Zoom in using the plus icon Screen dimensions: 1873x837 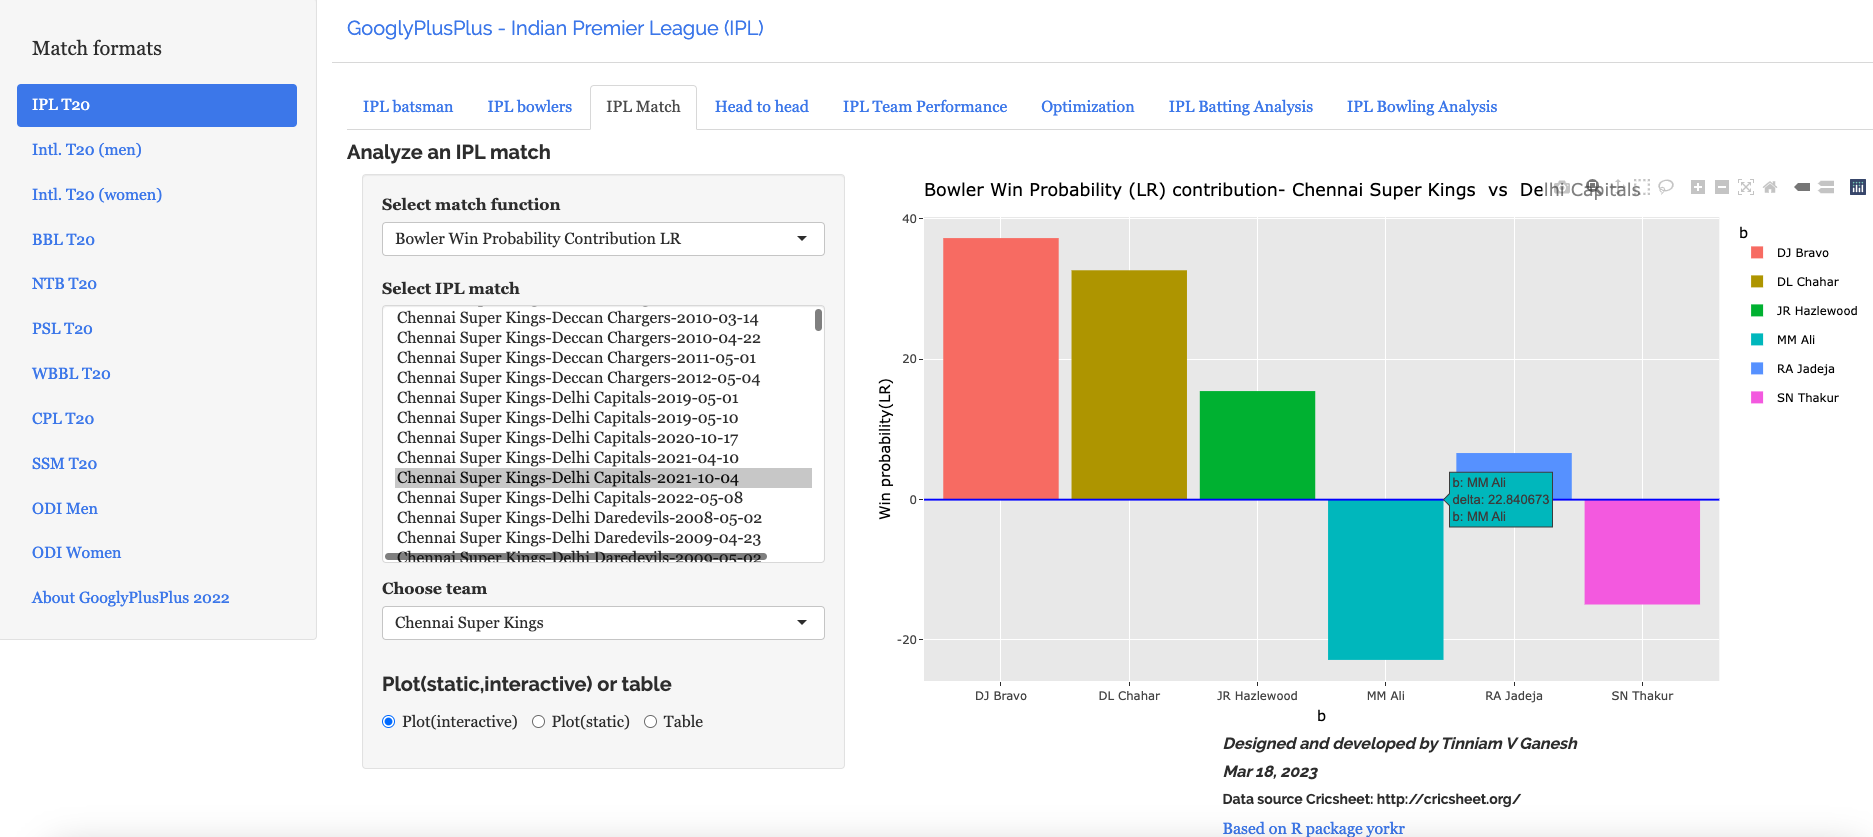1698,187
